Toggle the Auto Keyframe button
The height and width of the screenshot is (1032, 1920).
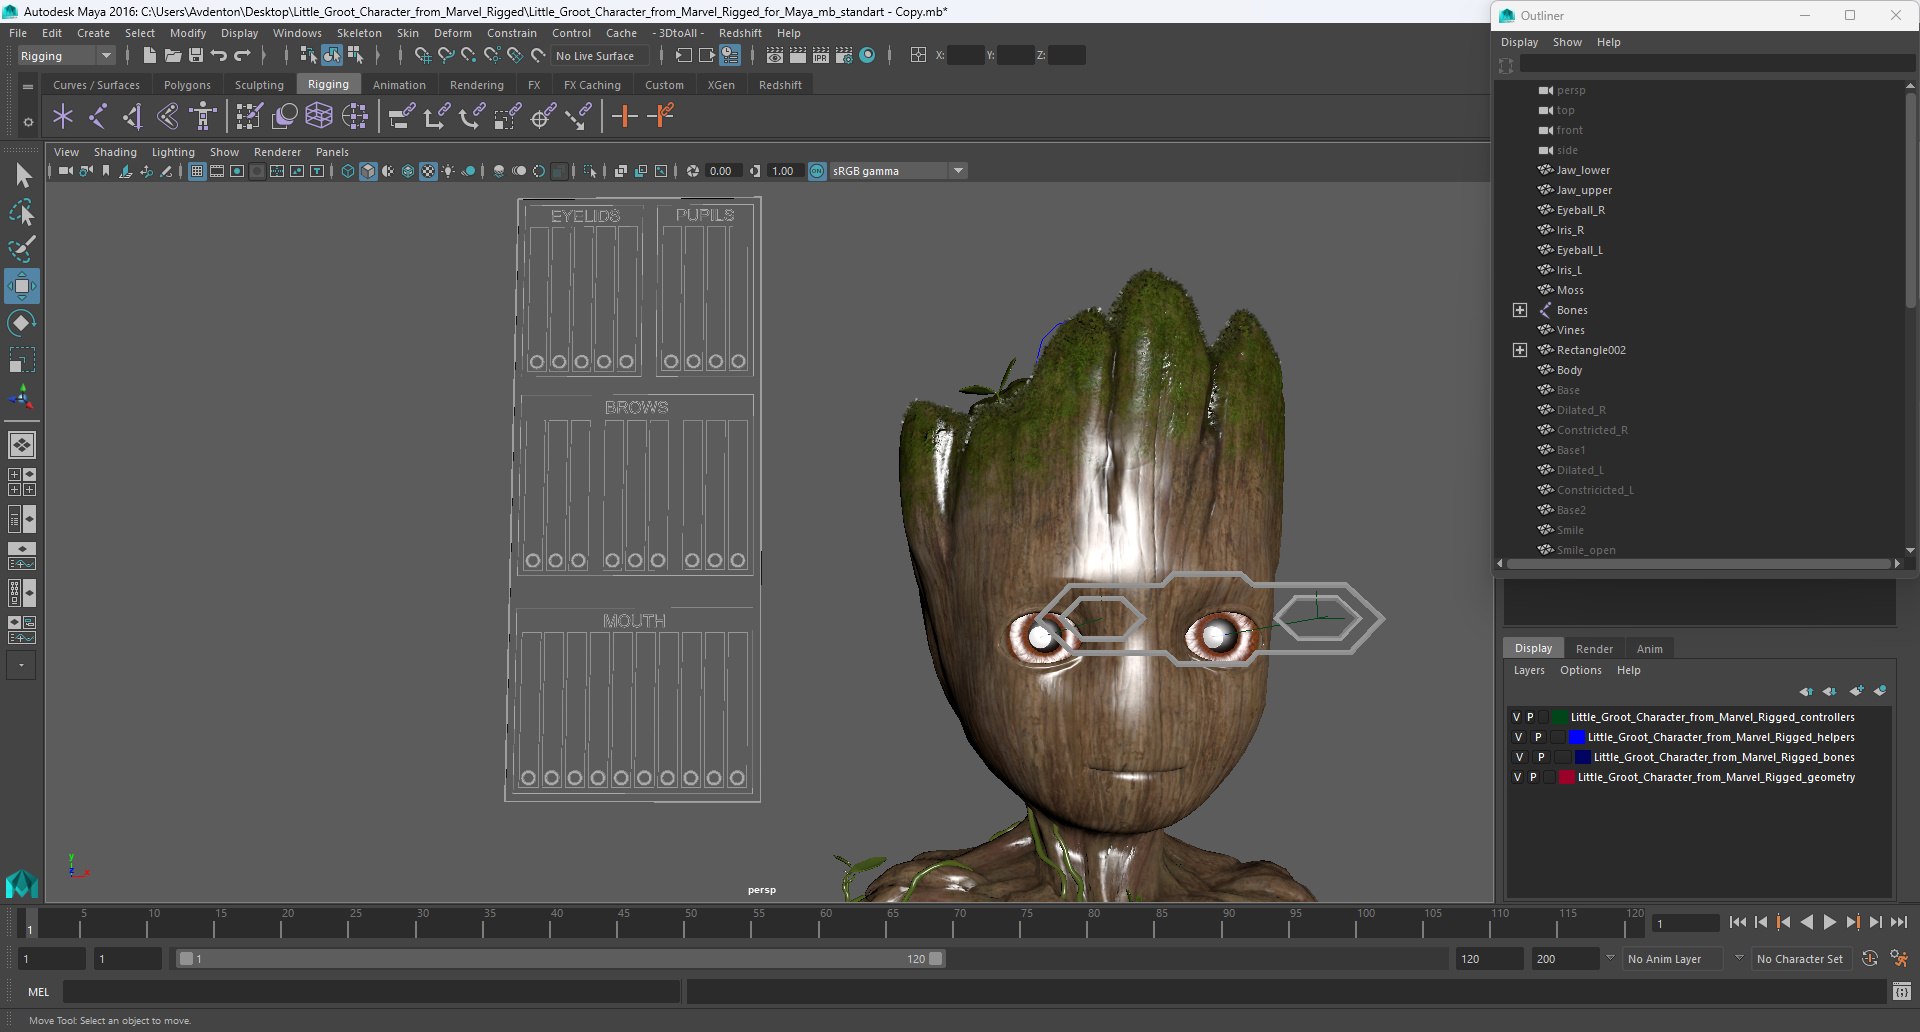pyautogui.click(x=1869, y=959)
